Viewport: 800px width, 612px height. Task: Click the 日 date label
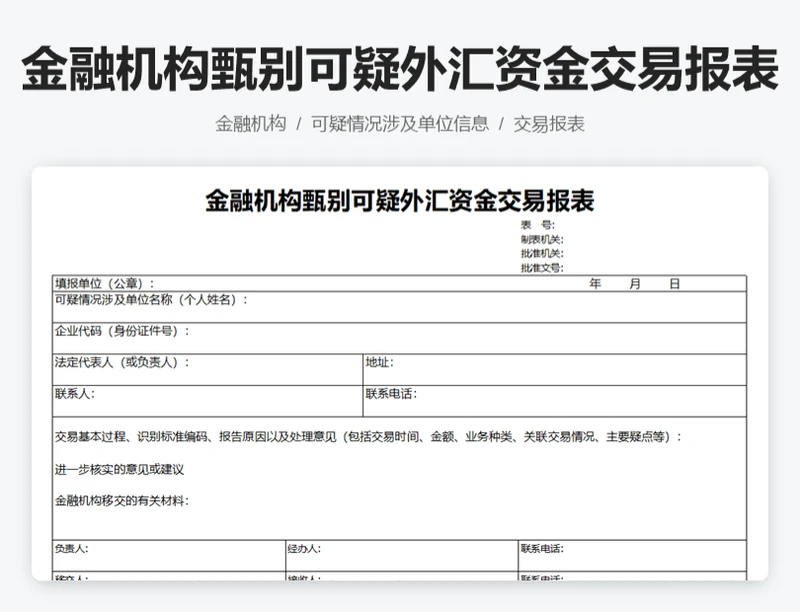coord(674,284)
